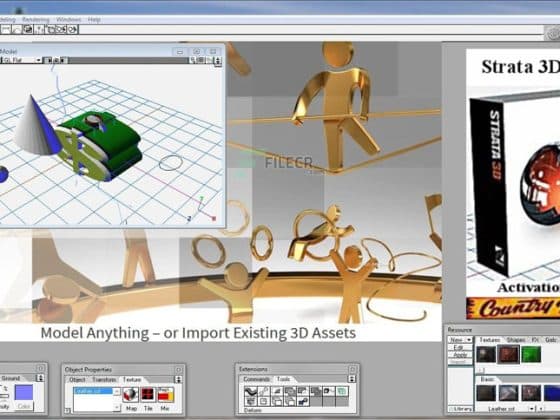This screenshot has width=560, height=420.
Task: Select the Basic tab in Resource library
Action: point(487,379)
